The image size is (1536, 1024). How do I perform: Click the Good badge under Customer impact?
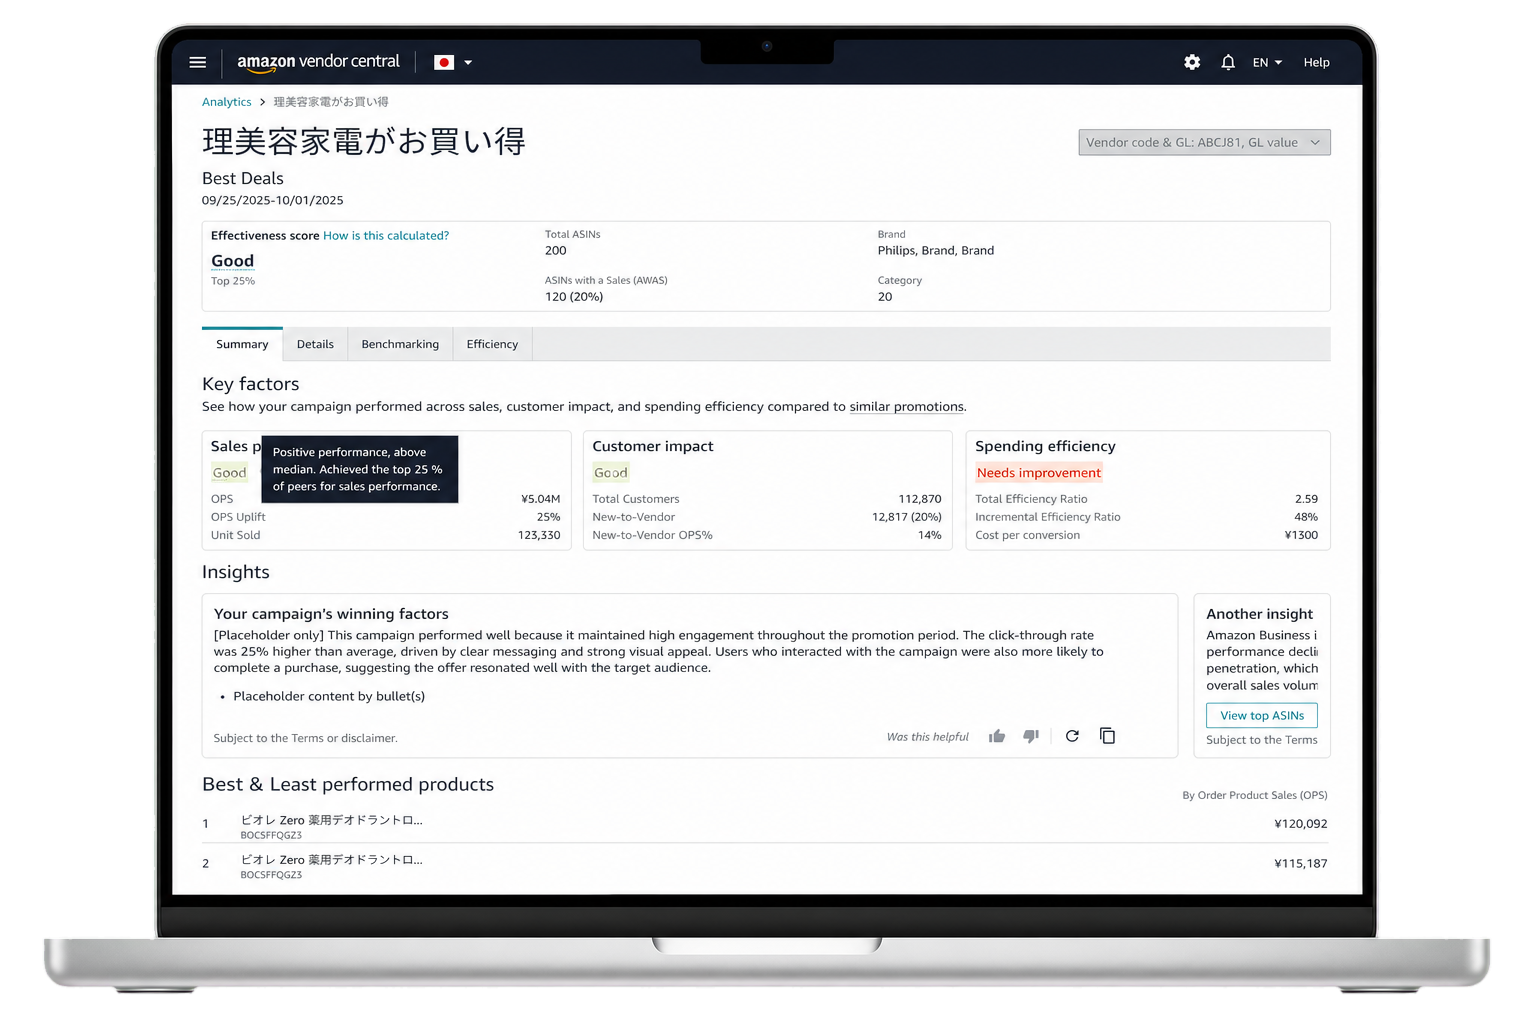pos(611,473)
